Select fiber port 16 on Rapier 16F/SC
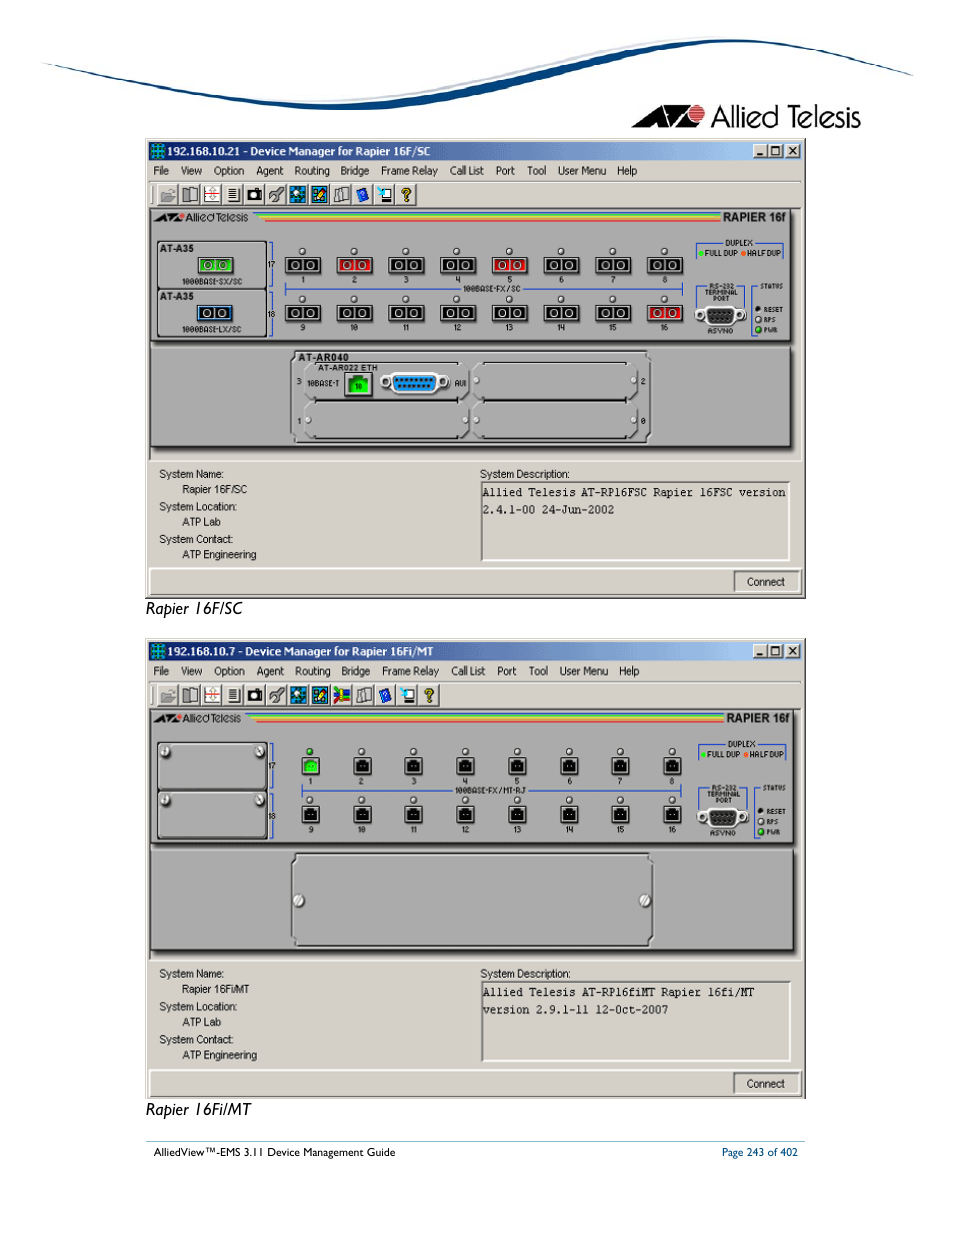Screen dimensions: 954x1235 [665, 313]
